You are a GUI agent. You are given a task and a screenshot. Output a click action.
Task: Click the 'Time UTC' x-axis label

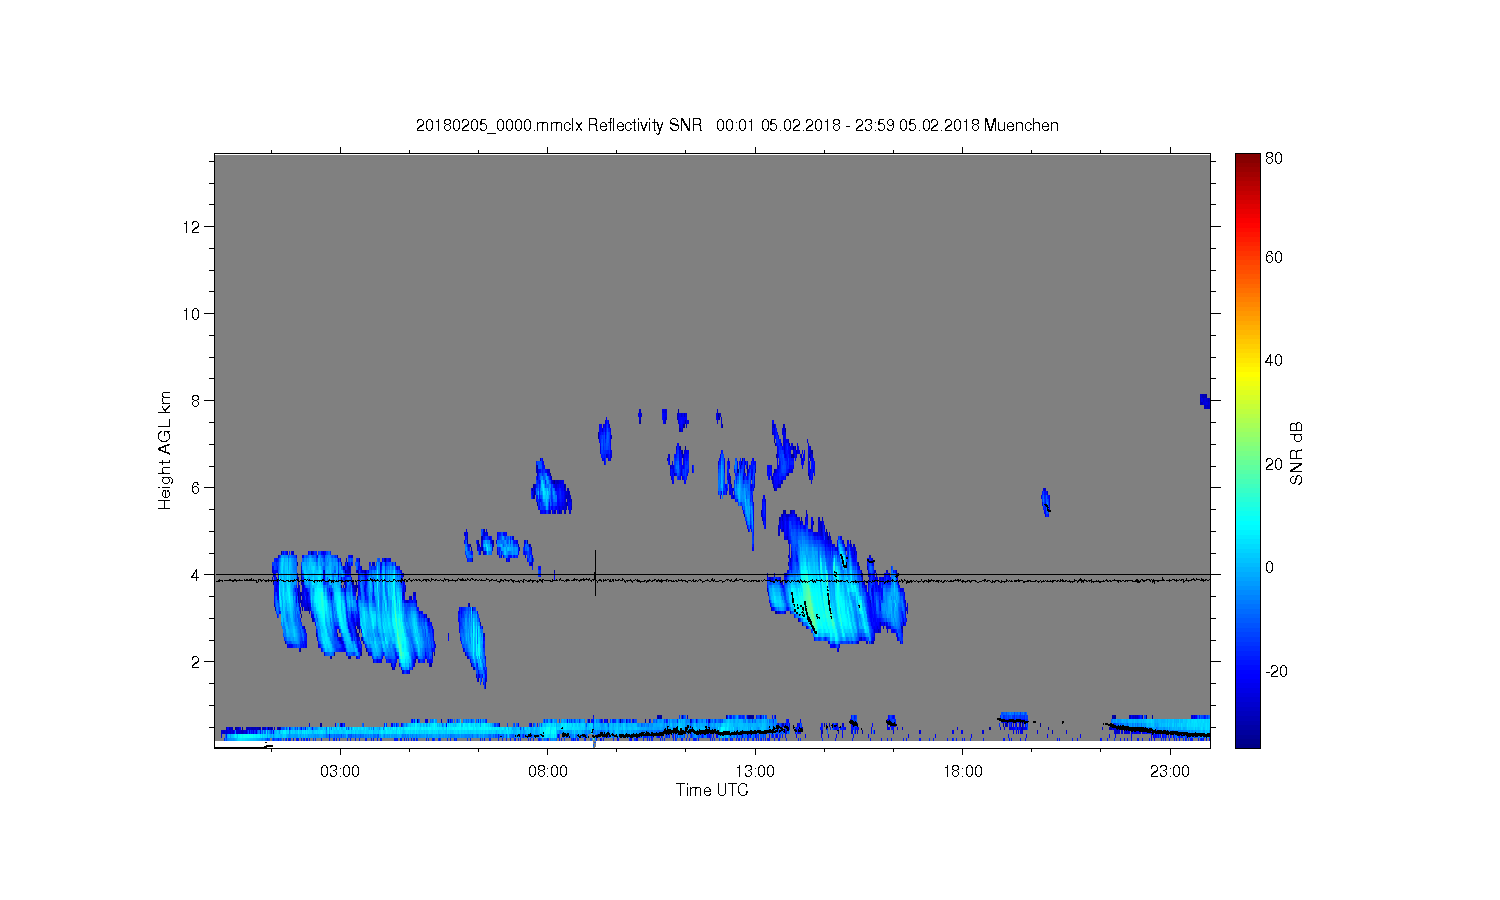click(x=712, y=790)
